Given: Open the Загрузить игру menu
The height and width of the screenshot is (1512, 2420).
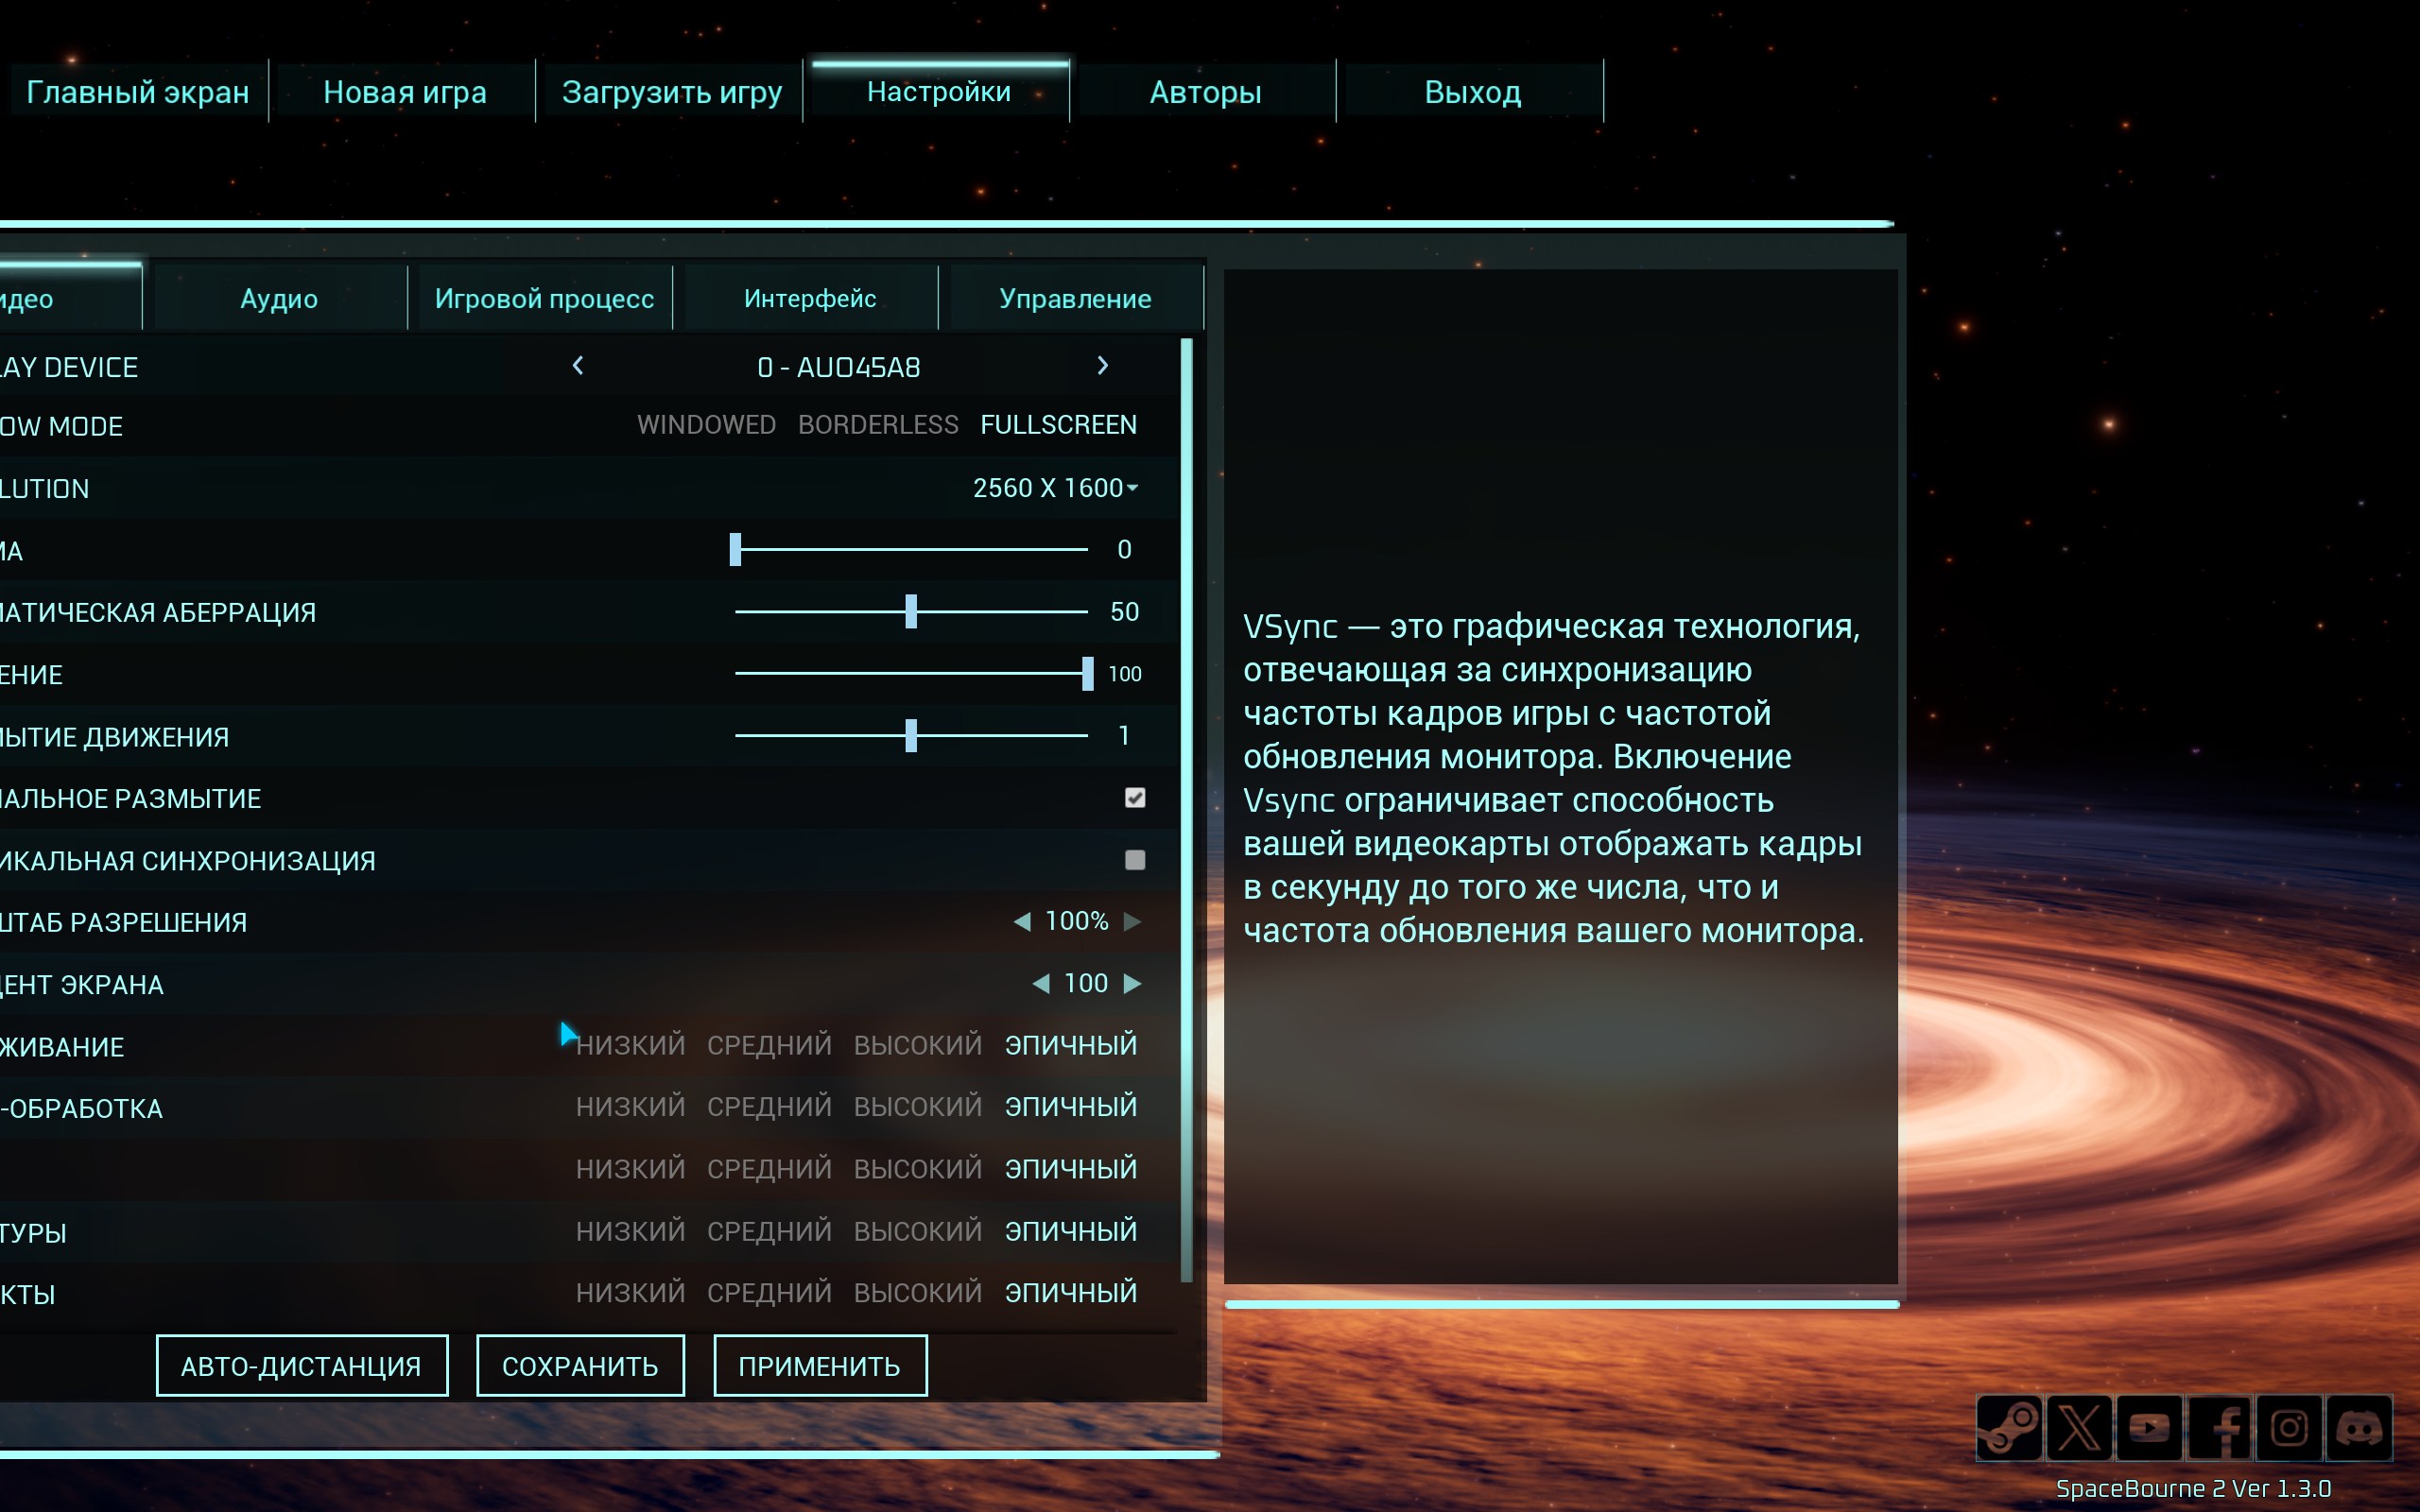Looking at the screenshot, I should 671,92.
